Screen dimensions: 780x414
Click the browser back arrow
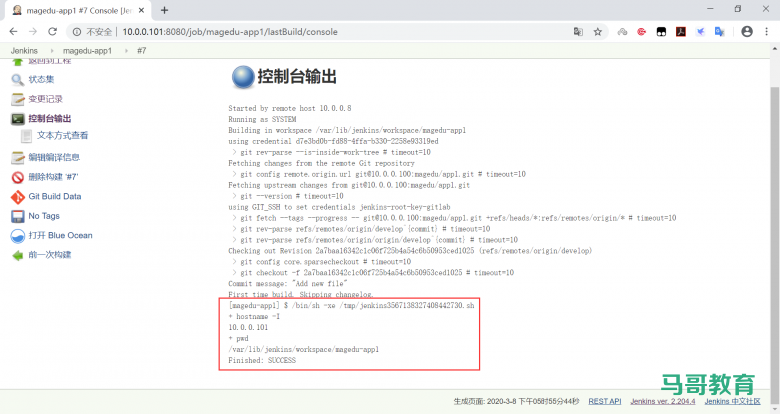13,31
